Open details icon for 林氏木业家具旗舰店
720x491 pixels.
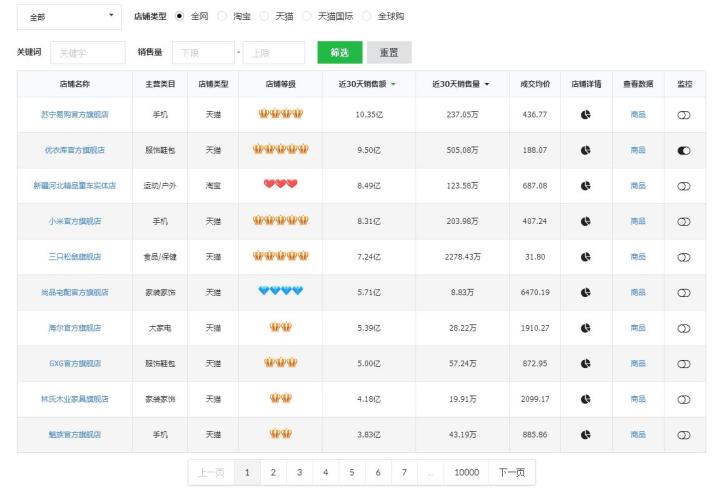tap(585, 399)
